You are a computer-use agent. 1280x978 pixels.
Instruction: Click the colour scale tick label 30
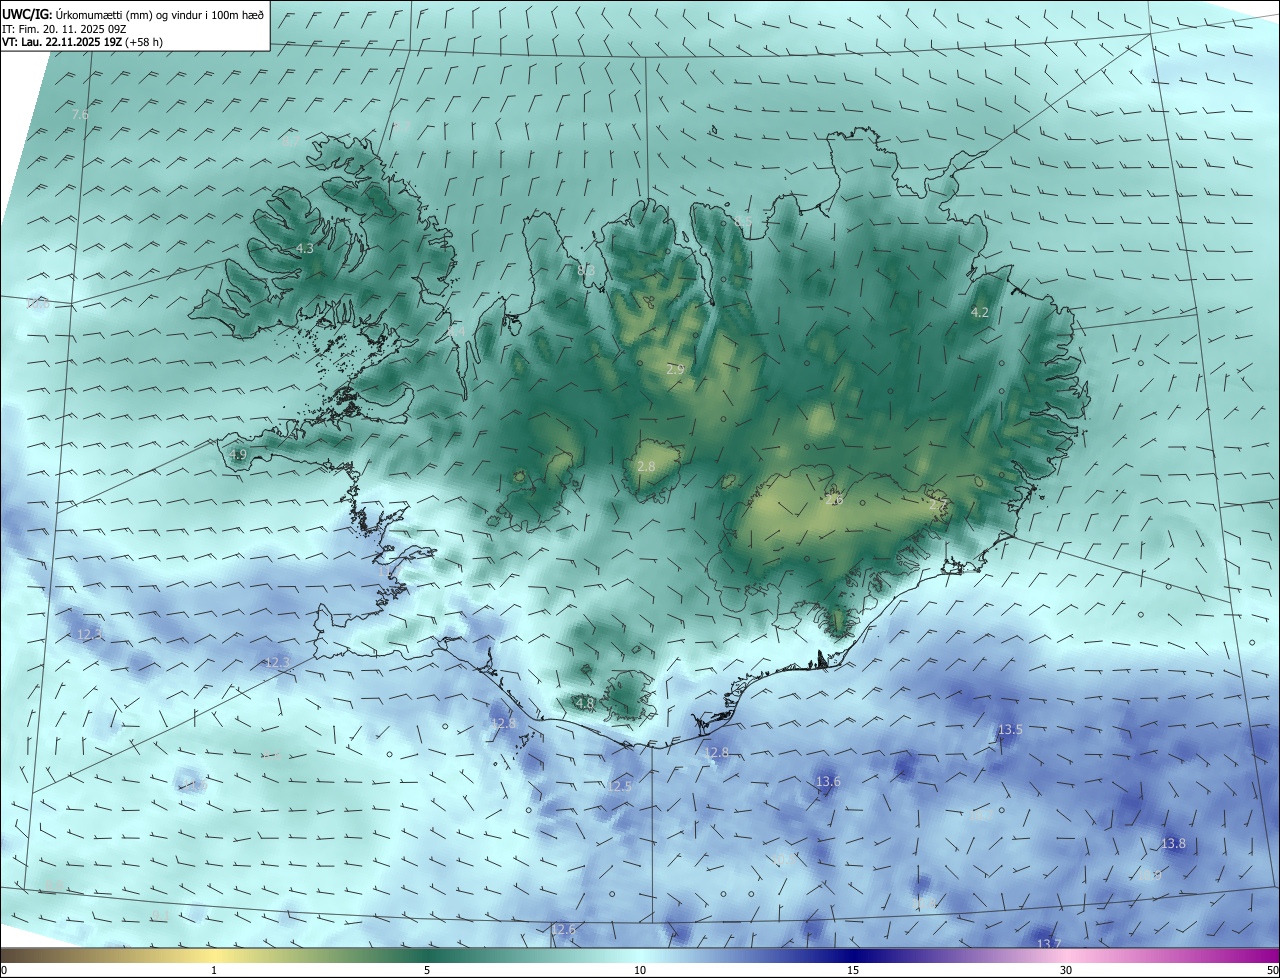point(1066,970)
